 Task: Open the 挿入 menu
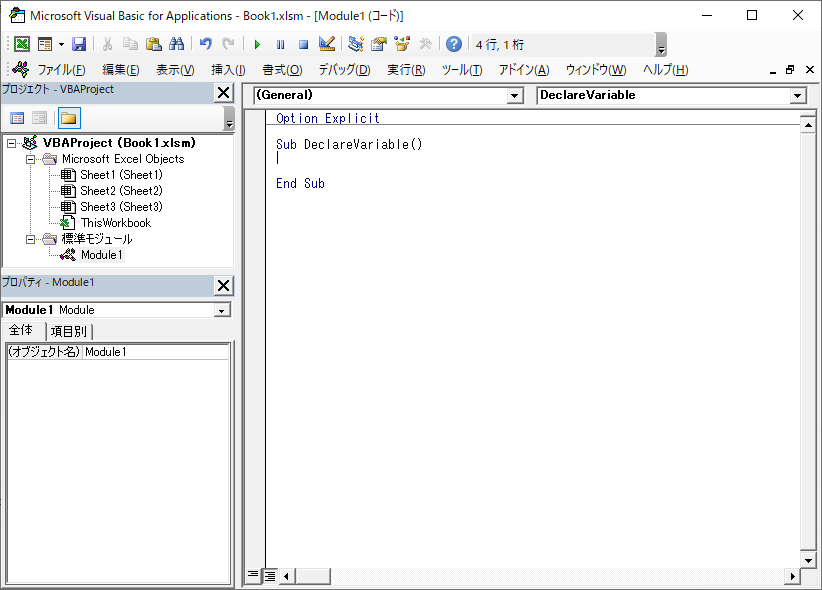click(x=228, y=70)
